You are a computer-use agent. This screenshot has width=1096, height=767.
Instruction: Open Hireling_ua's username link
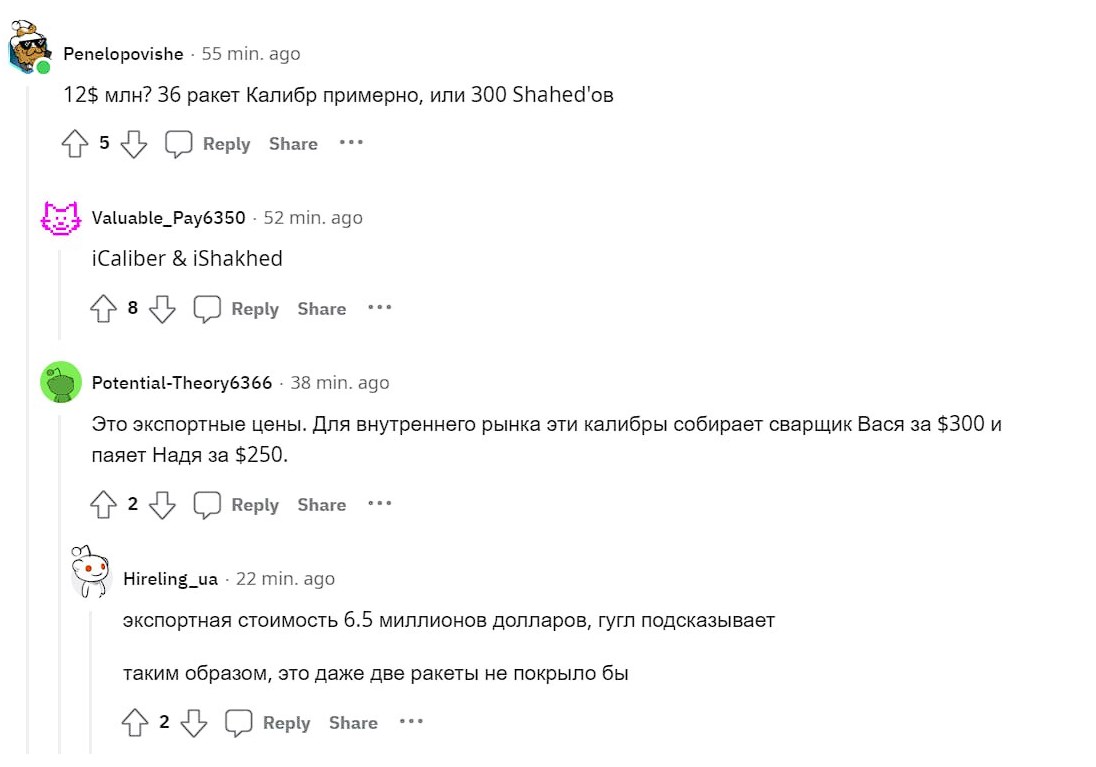(170, 579)
